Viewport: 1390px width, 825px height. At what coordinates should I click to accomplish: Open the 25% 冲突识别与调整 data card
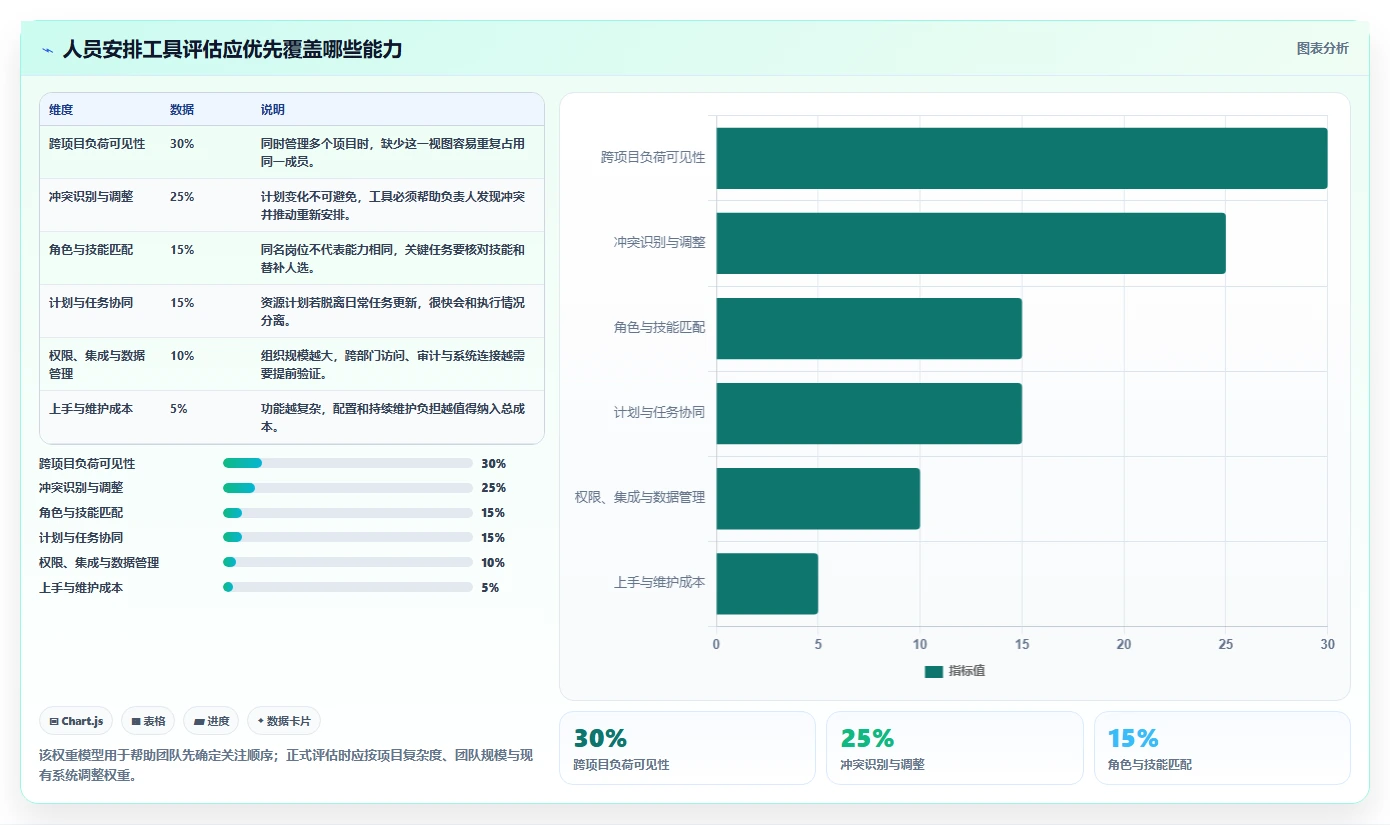955,748
